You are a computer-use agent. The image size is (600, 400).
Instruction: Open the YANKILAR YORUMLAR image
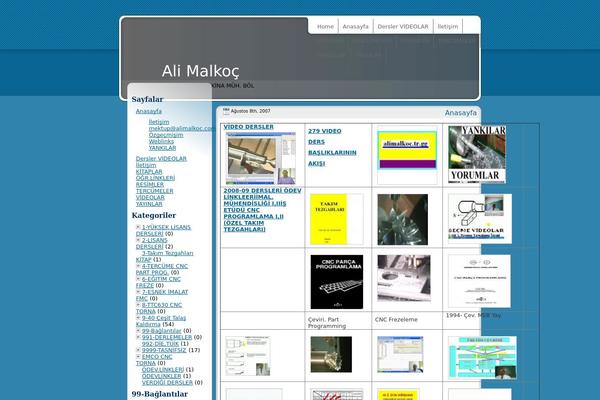tap(477, 154)
